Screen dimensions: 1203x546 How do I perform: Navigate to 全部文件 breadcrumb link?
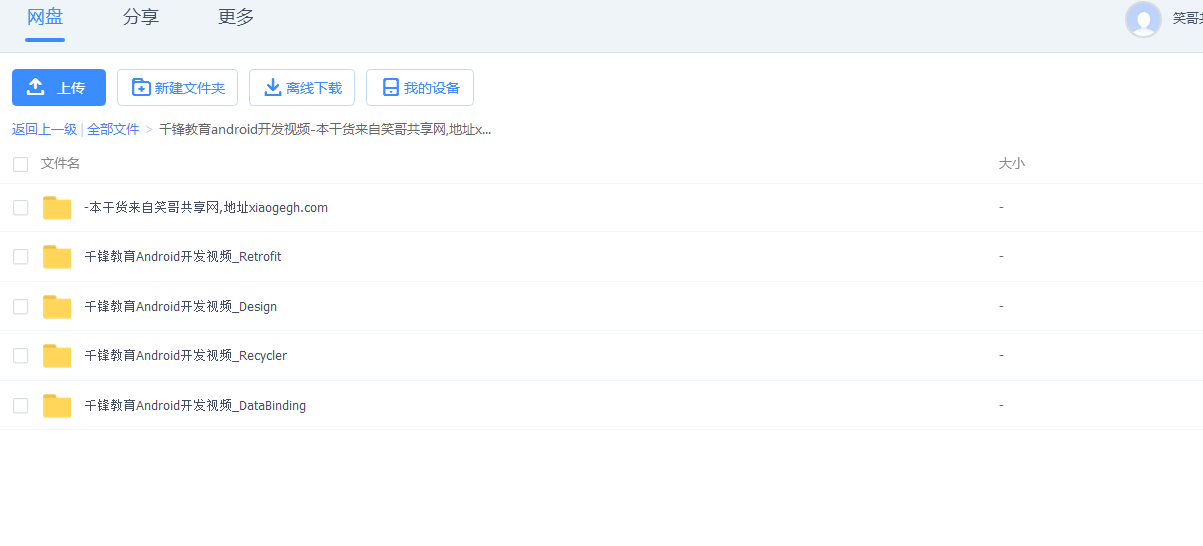point(113,129)
